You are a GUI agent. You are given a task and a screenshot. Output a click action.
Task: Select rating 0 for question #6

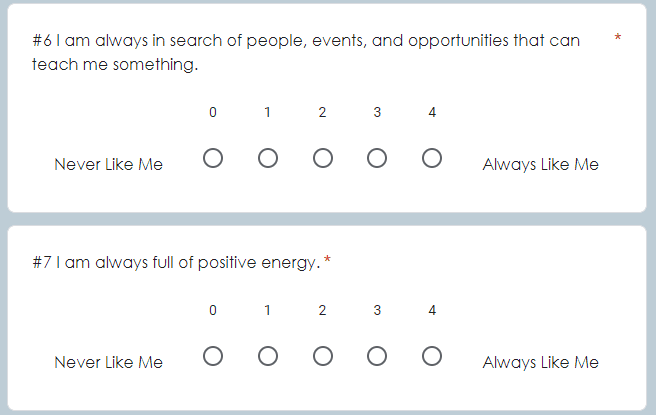coord(213,158)
